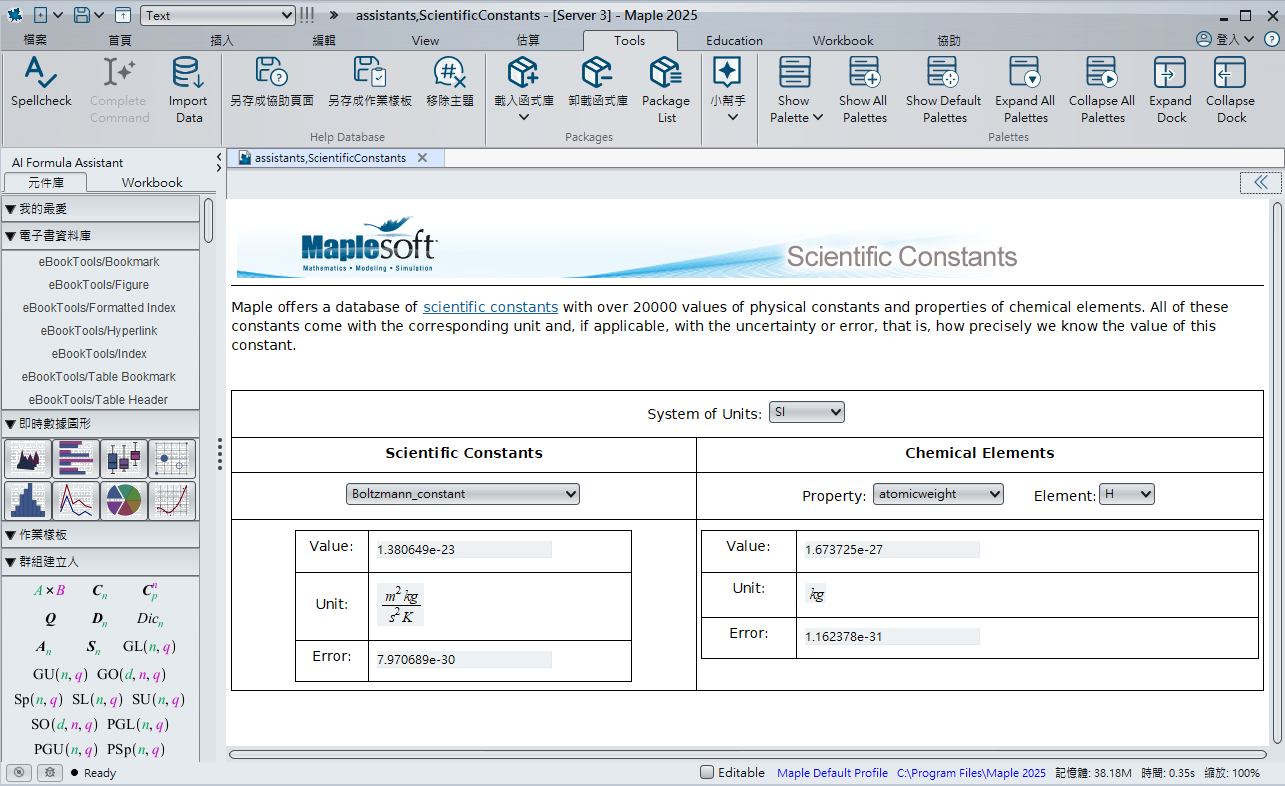Open the Text style dropdown
Viewport: 1285px width, 786px height.
point(218,15)
